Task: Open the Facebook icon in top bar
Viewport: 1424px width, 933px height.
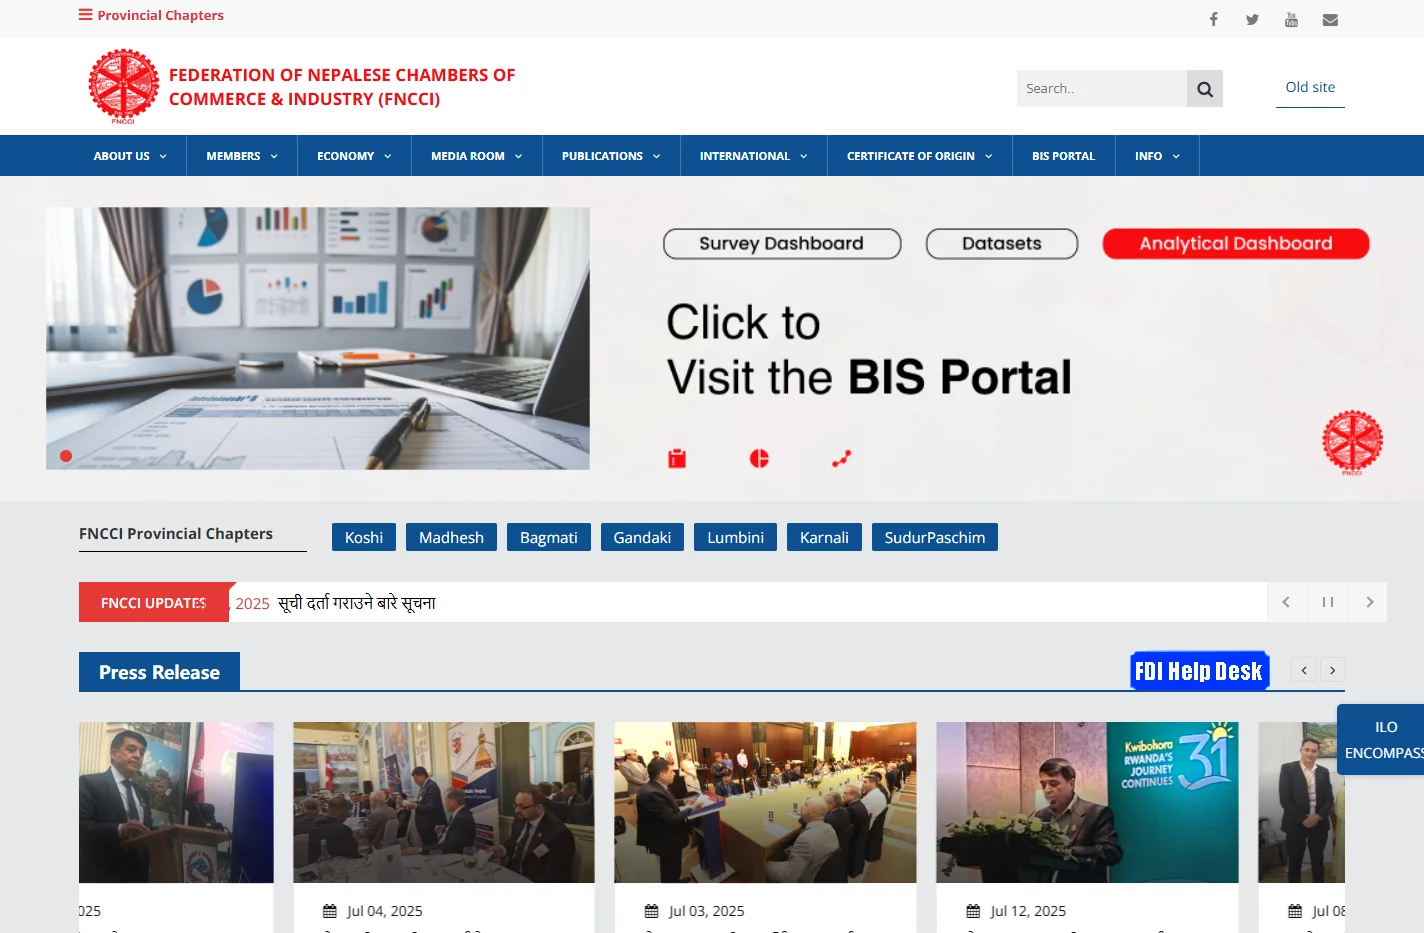Action: click(1213, 19)
